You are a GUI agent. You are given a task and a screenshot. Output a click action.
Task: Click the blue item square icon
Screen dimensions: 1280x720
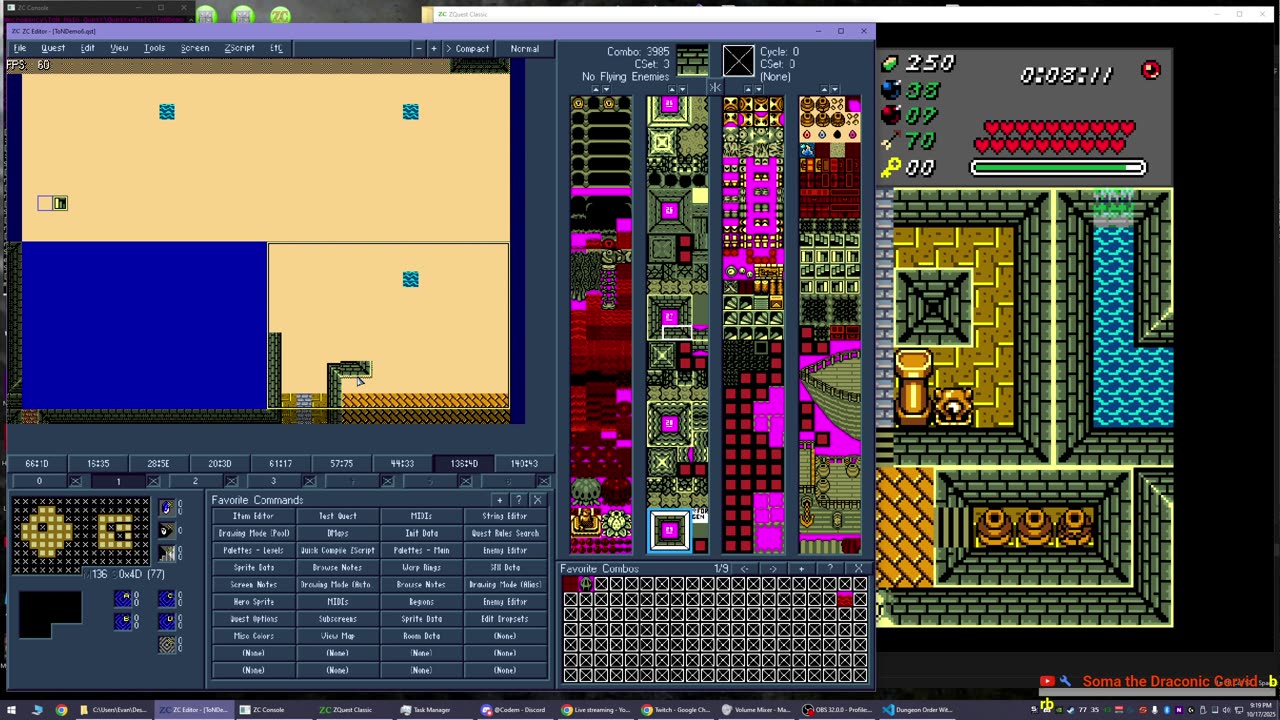[167, 508]
